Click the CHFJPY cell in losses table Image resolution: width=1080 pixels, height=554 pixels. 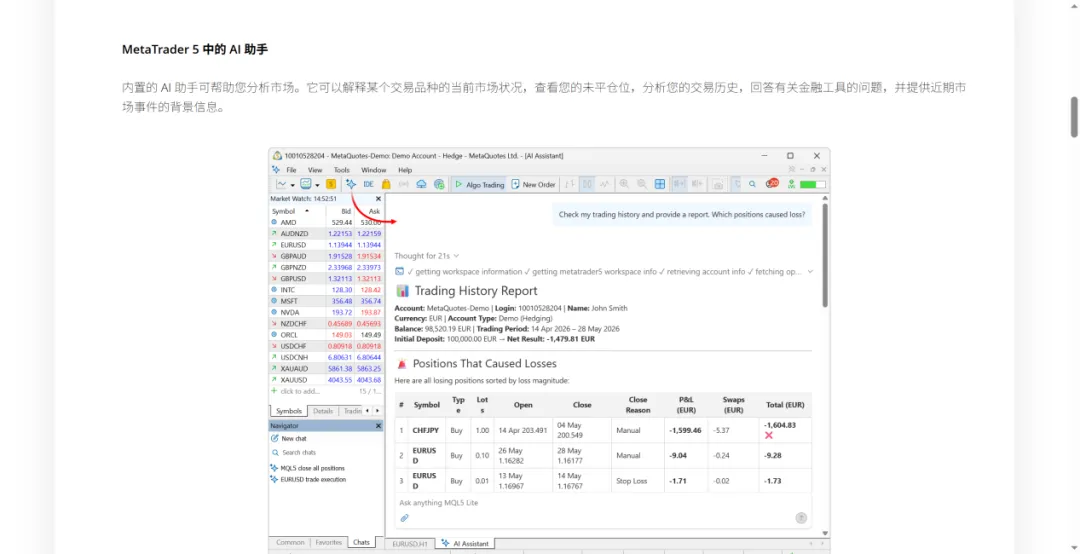(426, 430)
